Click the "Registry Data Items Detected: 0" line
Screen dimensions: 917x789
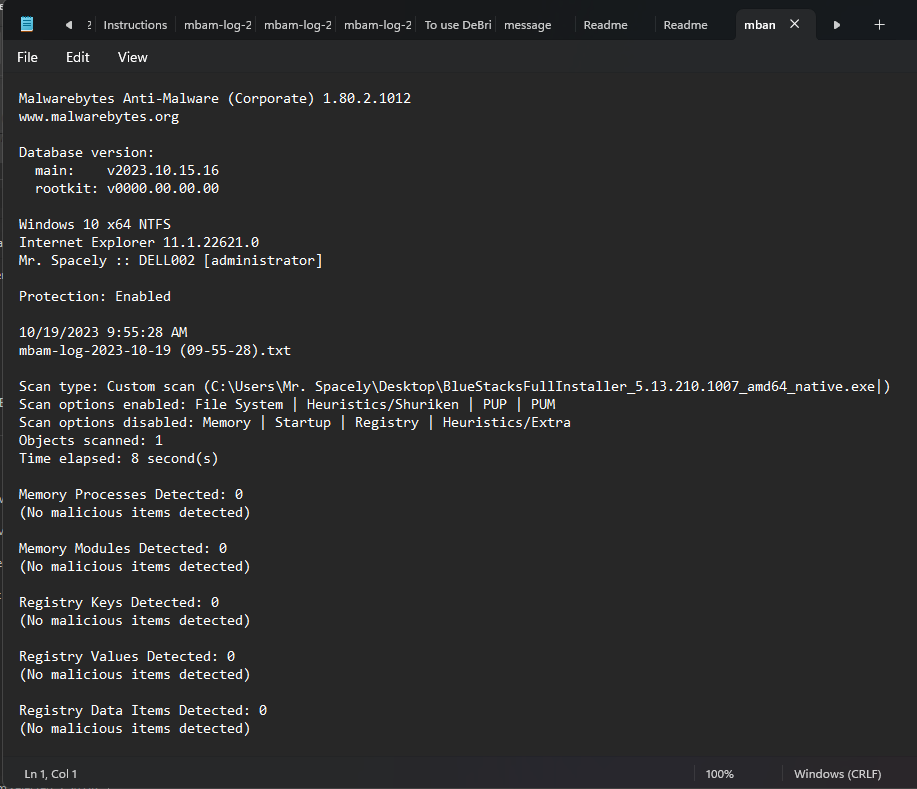click(143, 711)
